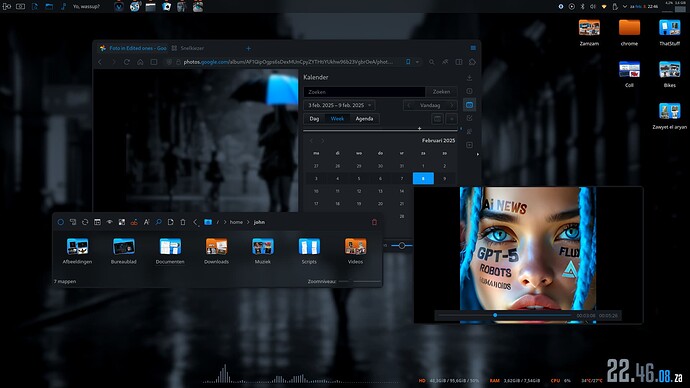Open the tasks checkbox icon in sidebar
The width and height of the screenshot is (690, 388).
tap(470, 118)
